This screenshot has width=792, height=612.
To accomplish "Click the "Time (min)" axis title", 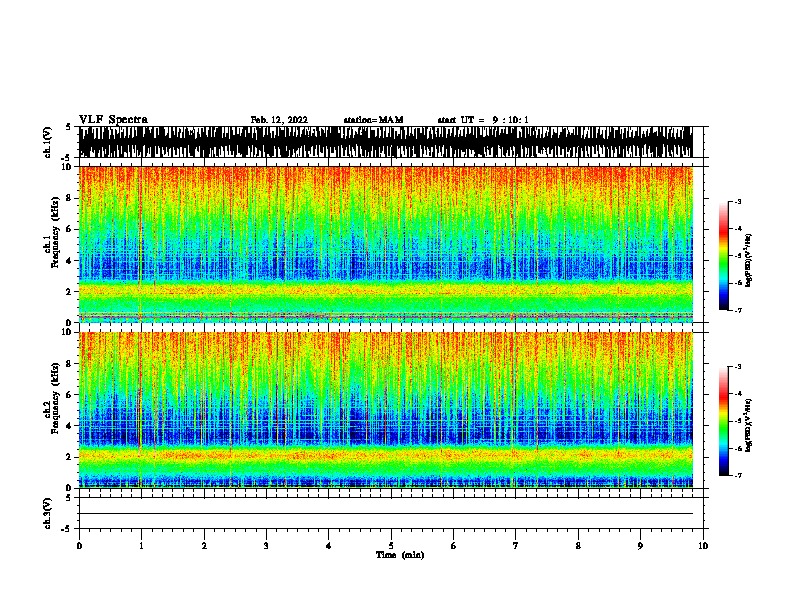I will [400, 555].
